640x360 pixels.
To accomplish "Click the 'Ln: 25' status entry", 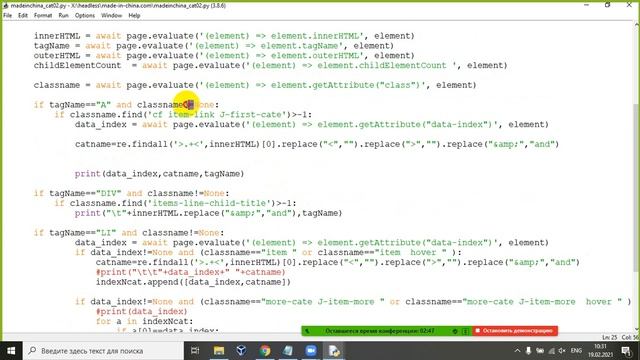I will coord(610,337).
